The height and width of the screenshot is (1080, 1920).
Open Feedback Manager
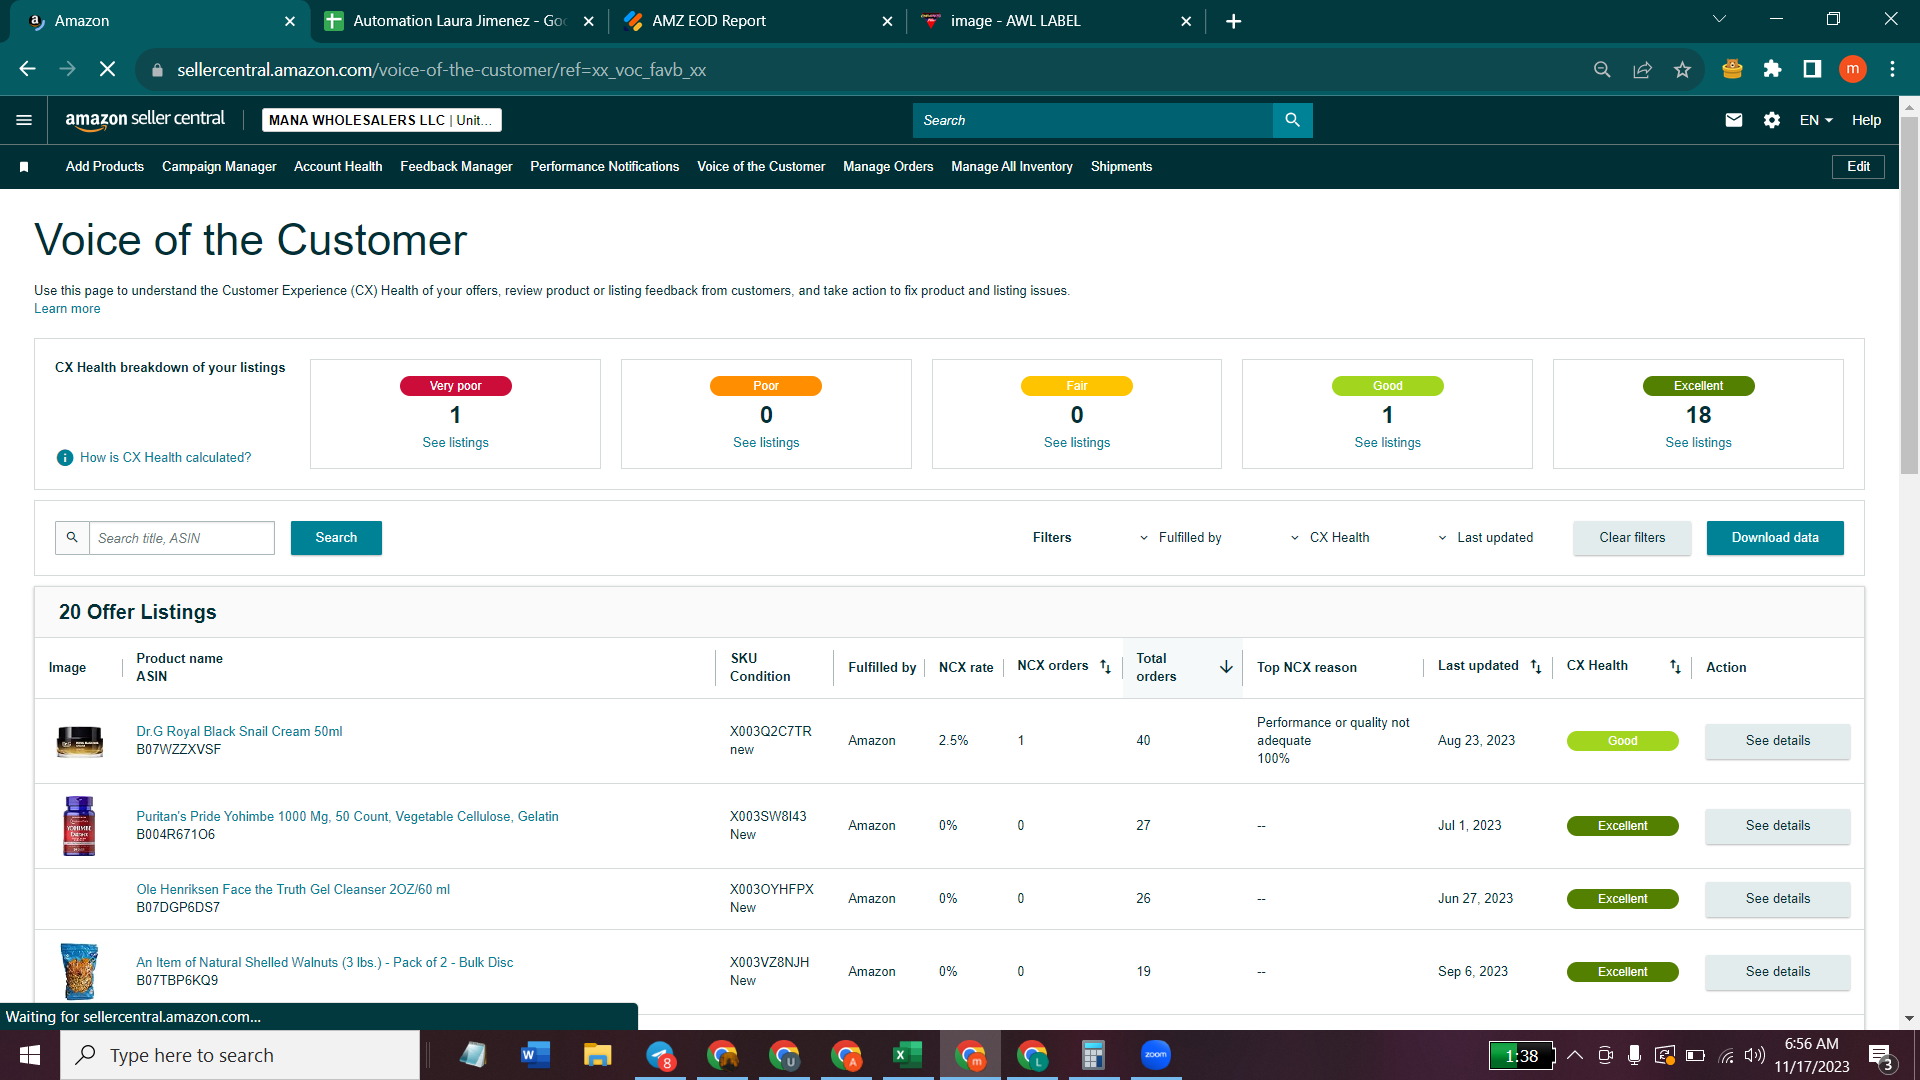coord(456,167)
